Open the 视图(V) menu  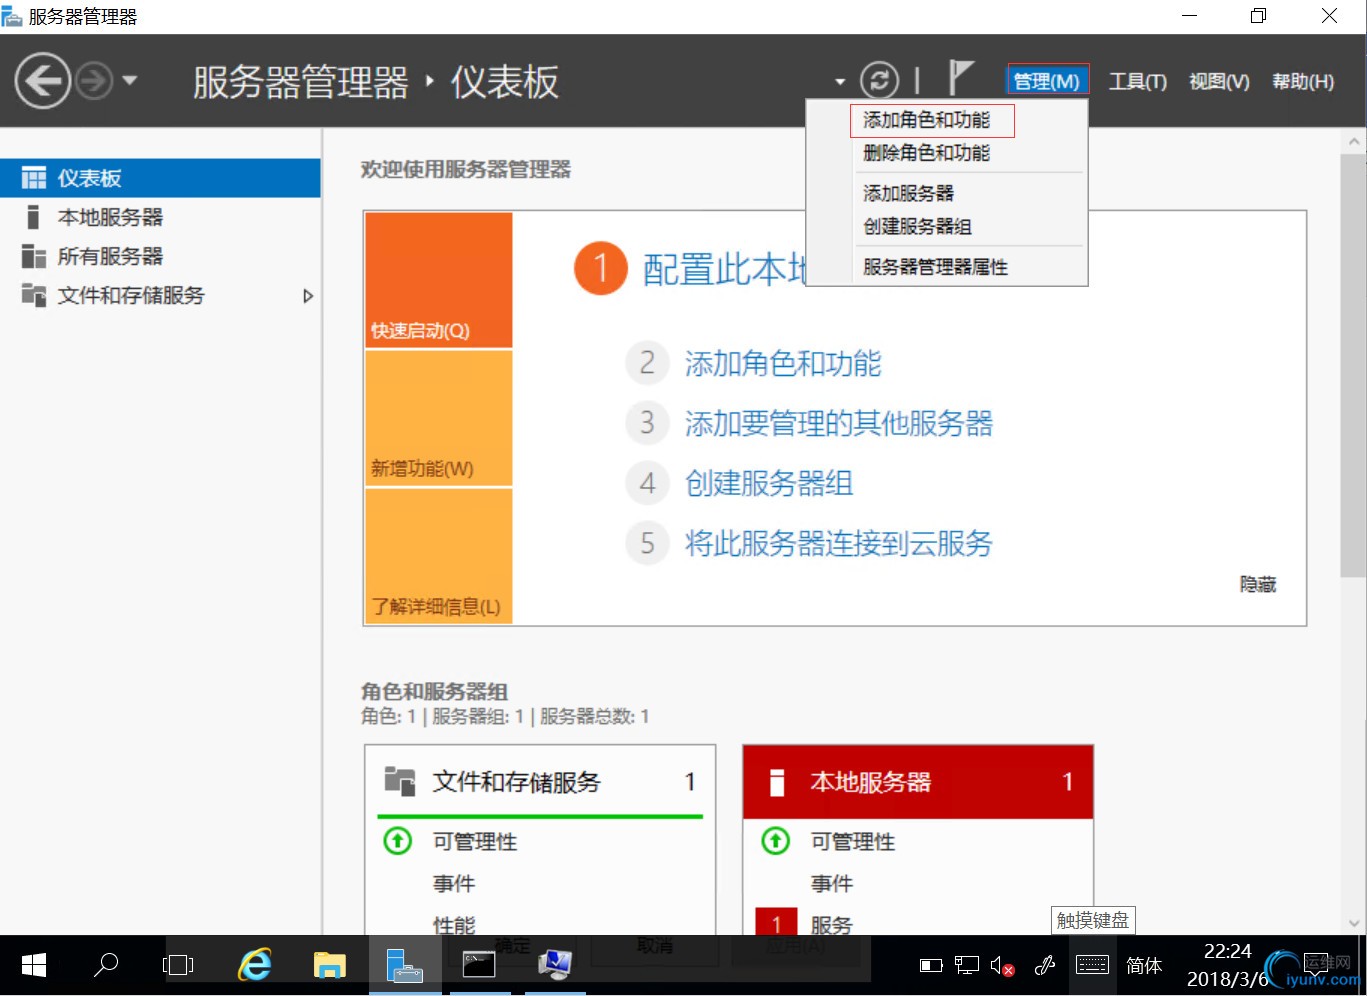[1219, 81]
